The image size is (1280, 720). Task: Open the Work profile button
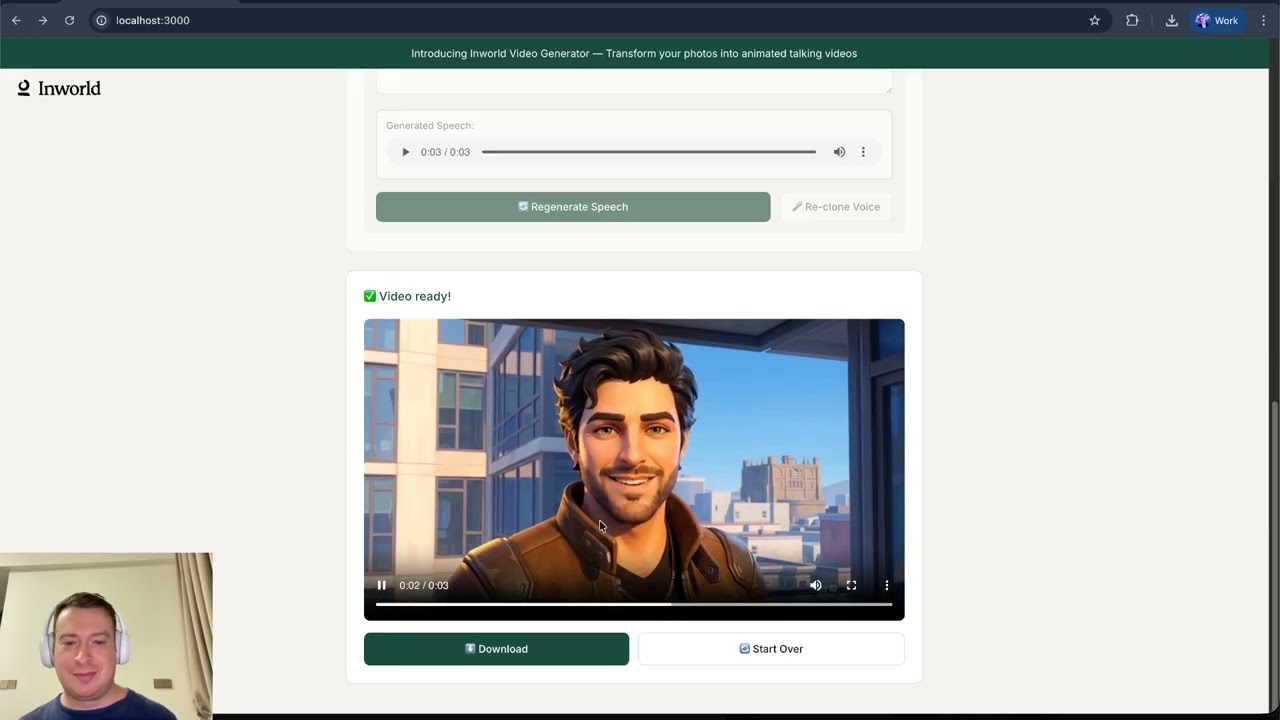click(1217, 20)
